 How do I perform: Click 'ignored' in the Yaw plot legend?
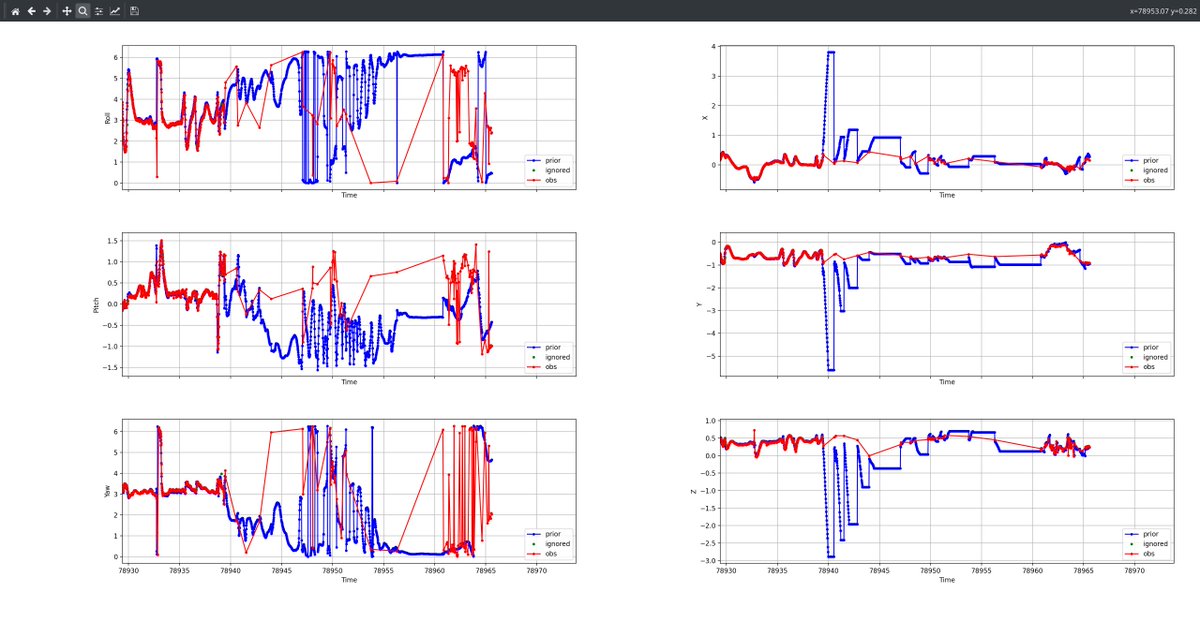click(x=557, y=544)
